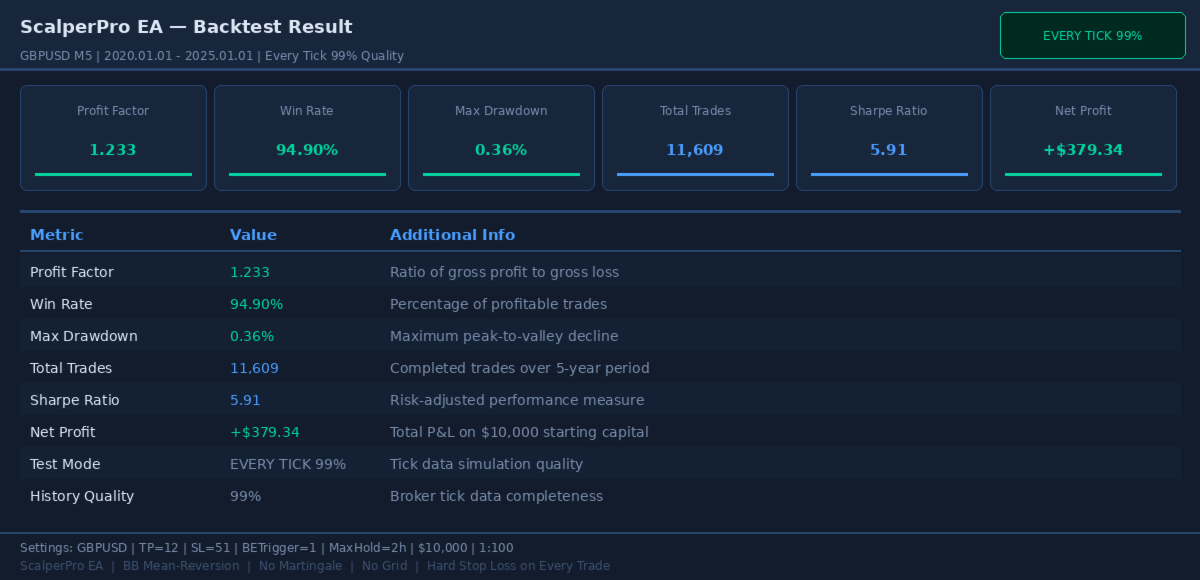
Task: Select the Profit Factor summary card
Action: (113, 138)
